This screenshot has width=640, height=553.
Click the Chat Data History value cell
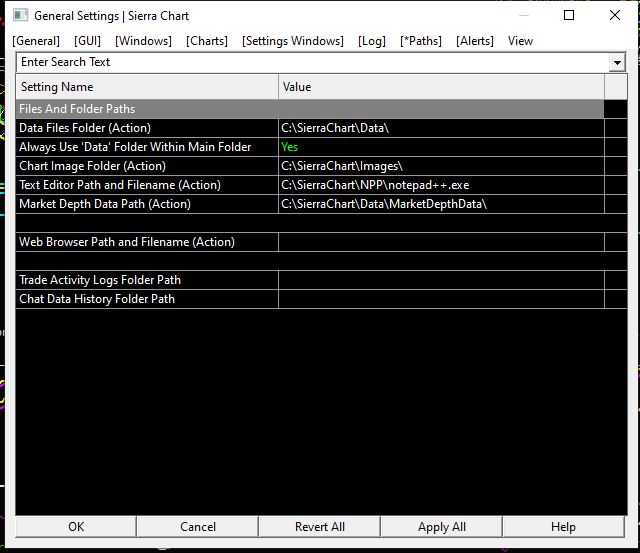click(441, 299)
